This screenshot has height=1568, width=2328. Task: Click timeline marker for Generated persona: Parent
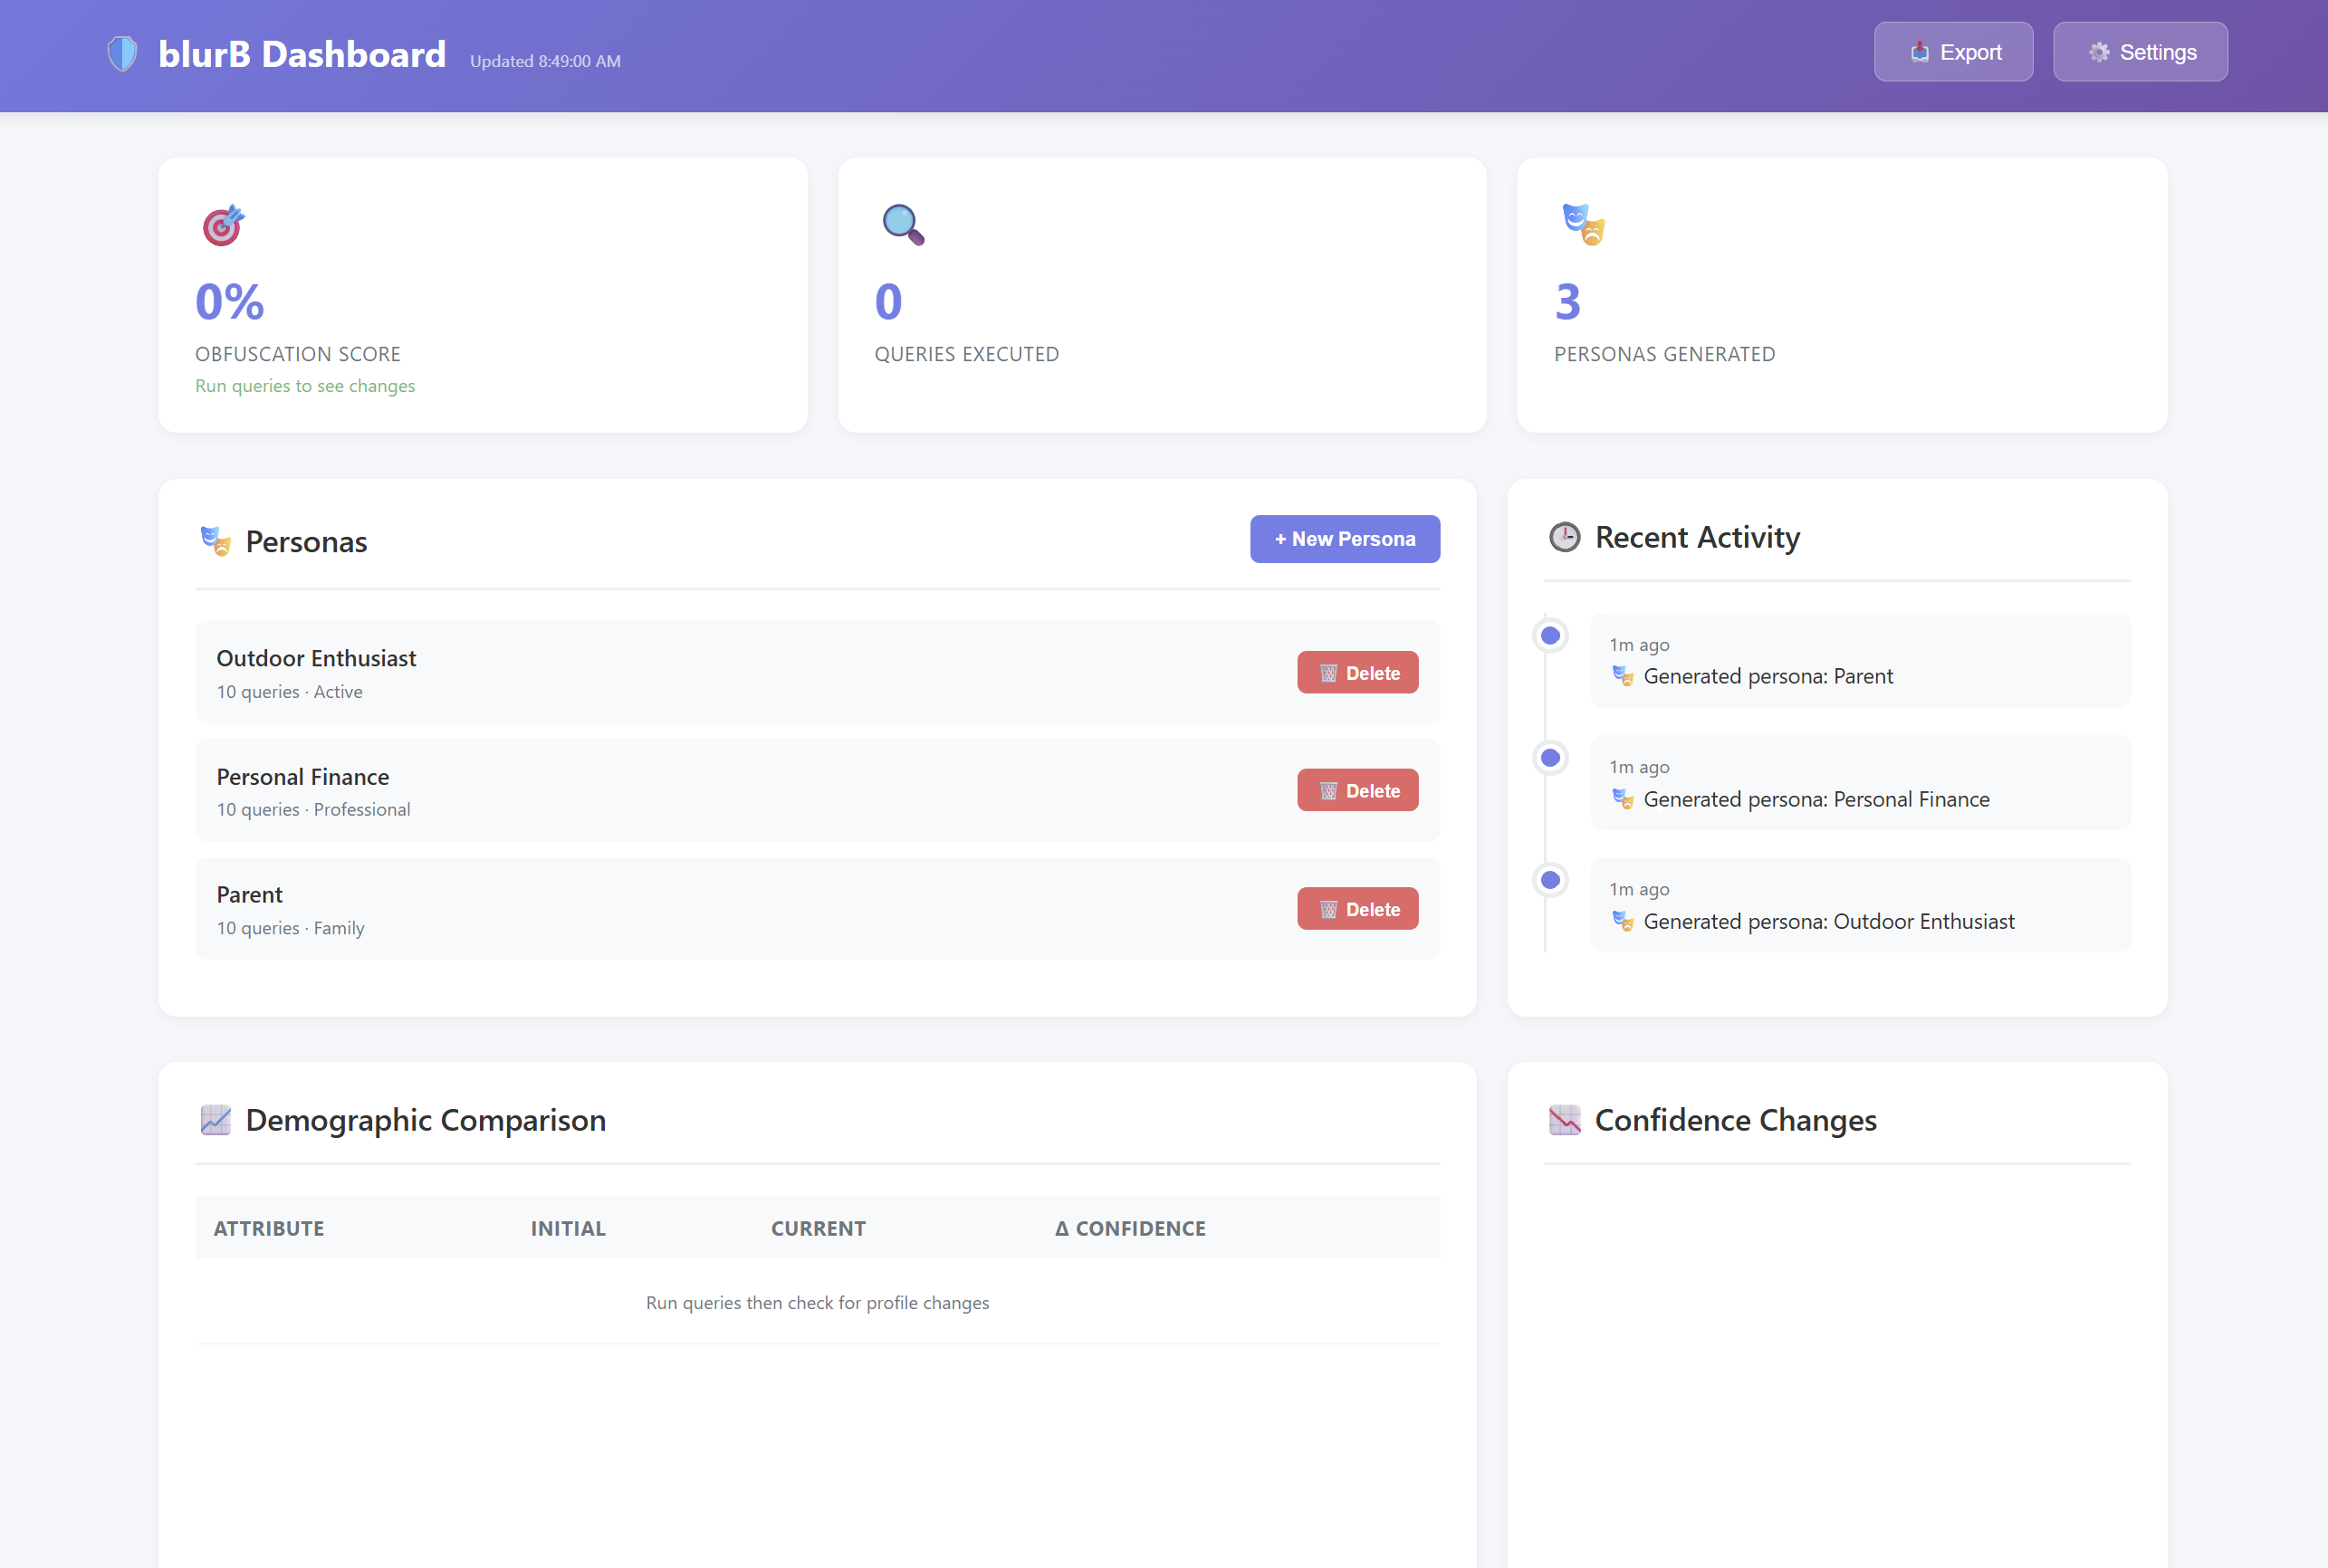click(1550, 636)
